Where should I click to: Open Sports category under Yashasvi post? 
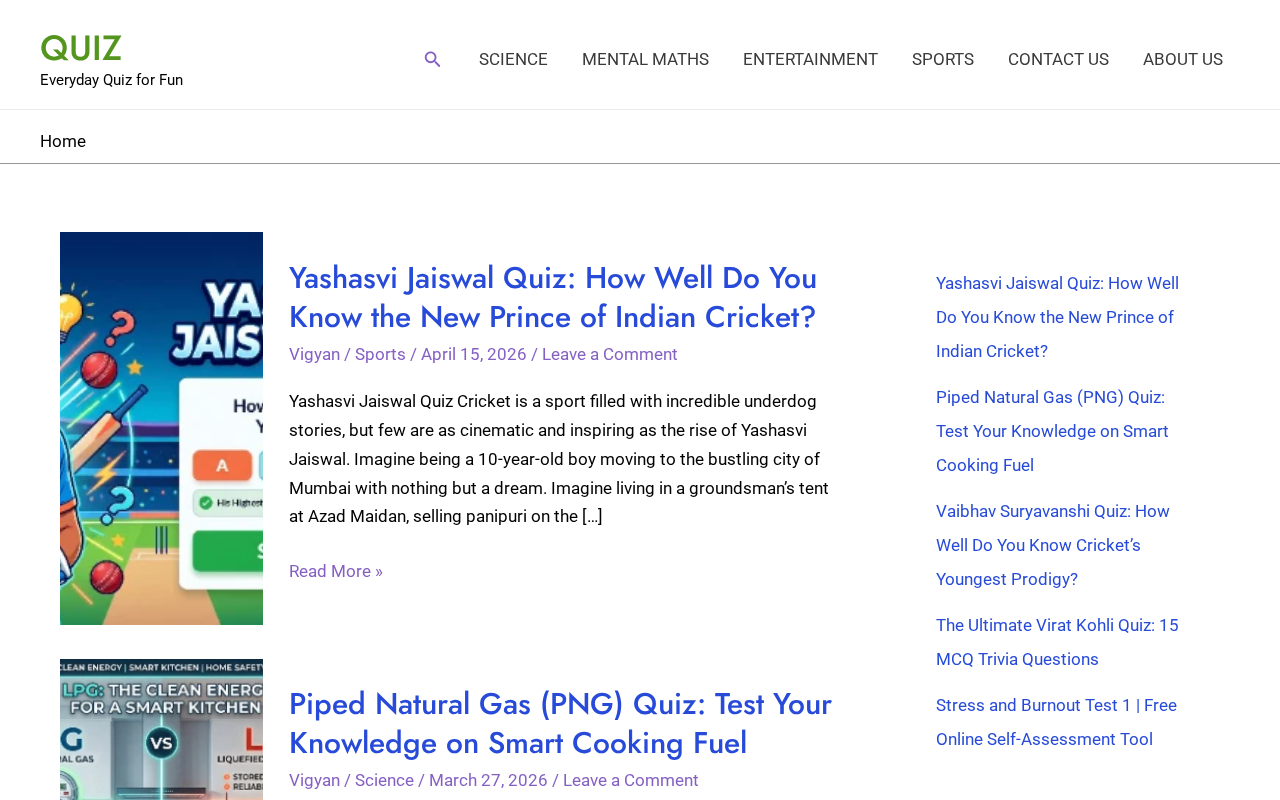[380, 354]
